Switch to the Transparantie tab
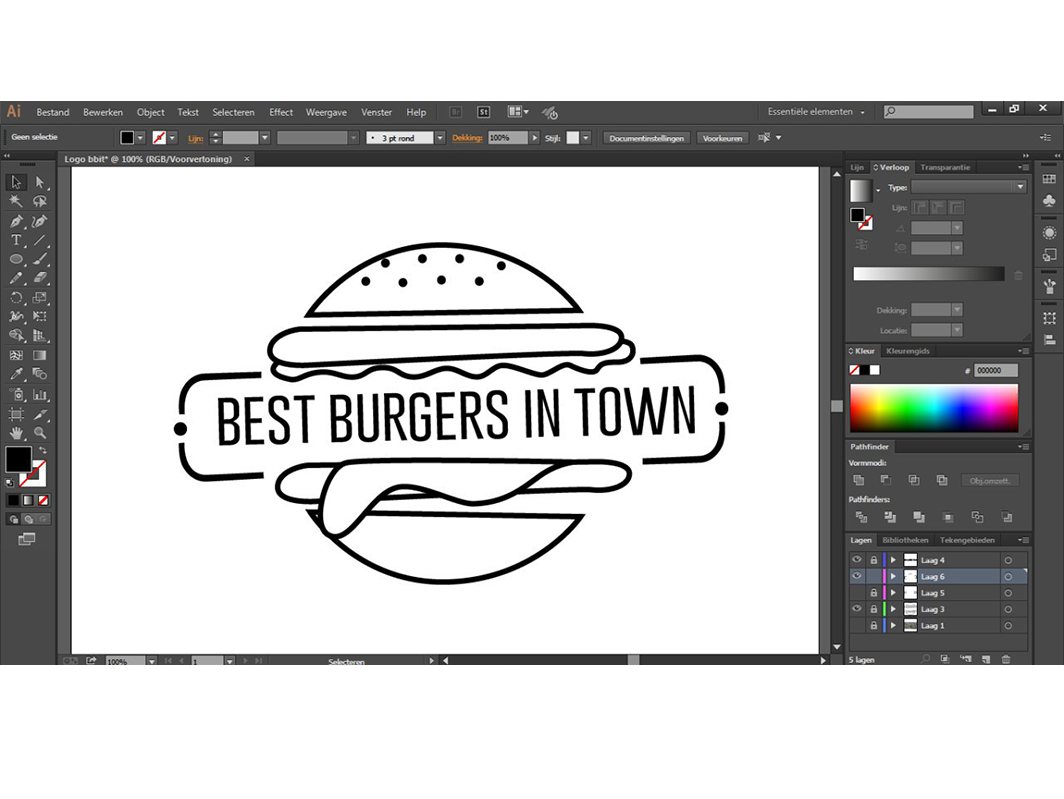This screenshot has height=799, width=1064. (x=945, y=167)
